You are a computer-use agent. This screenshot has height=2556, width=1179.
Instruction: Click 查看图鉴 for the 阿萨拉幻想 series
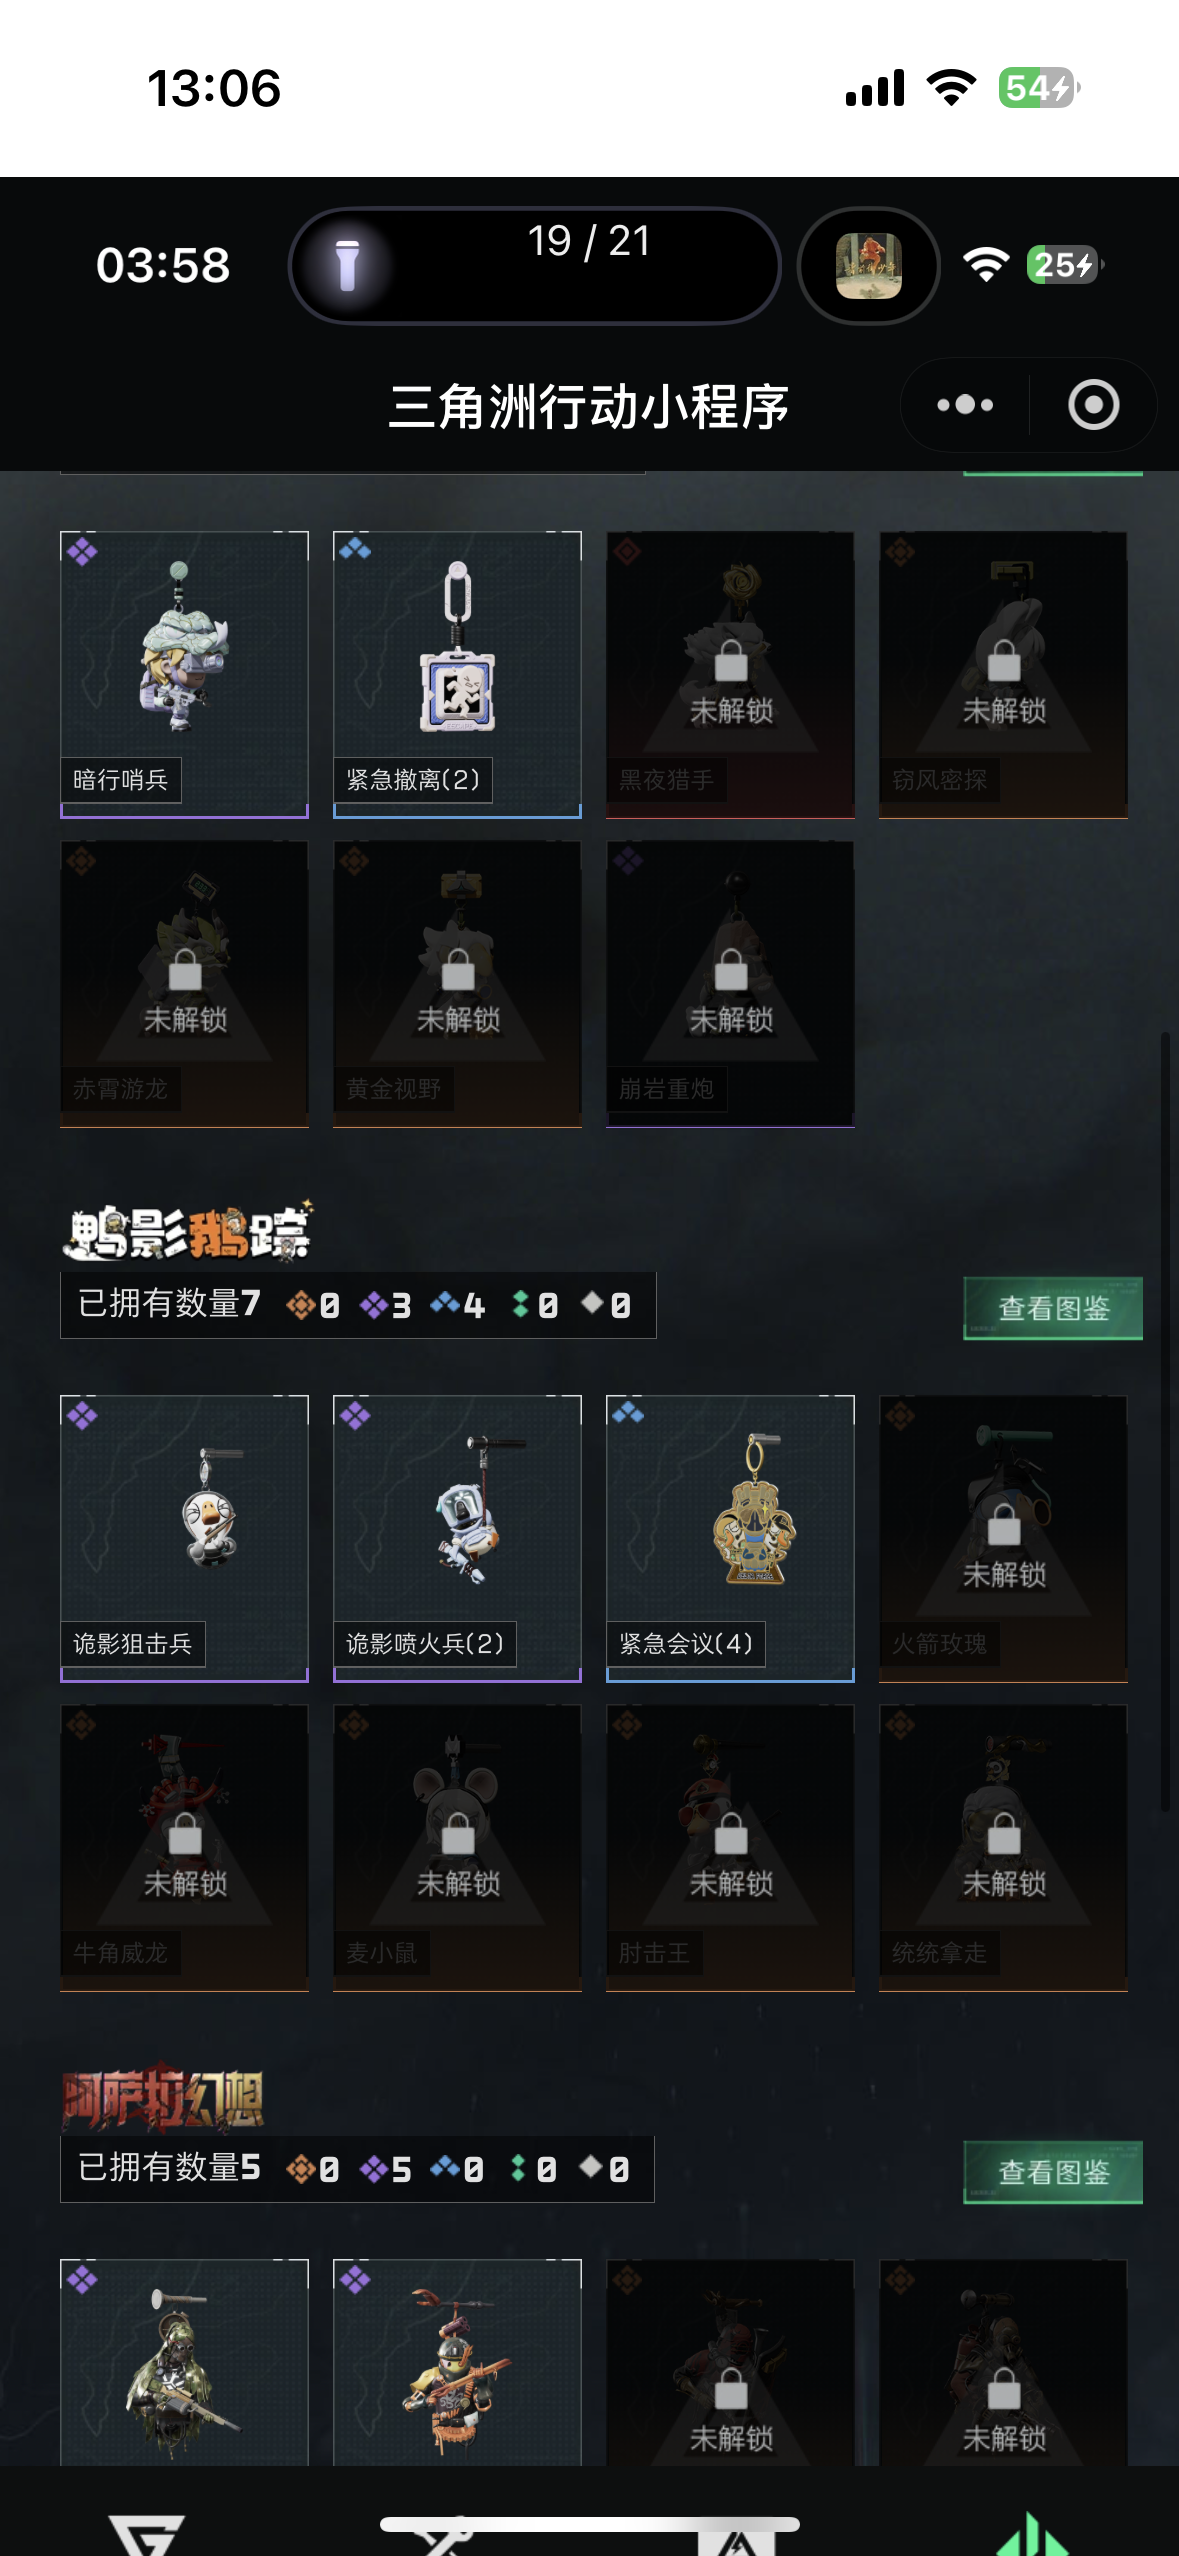1053,2172
